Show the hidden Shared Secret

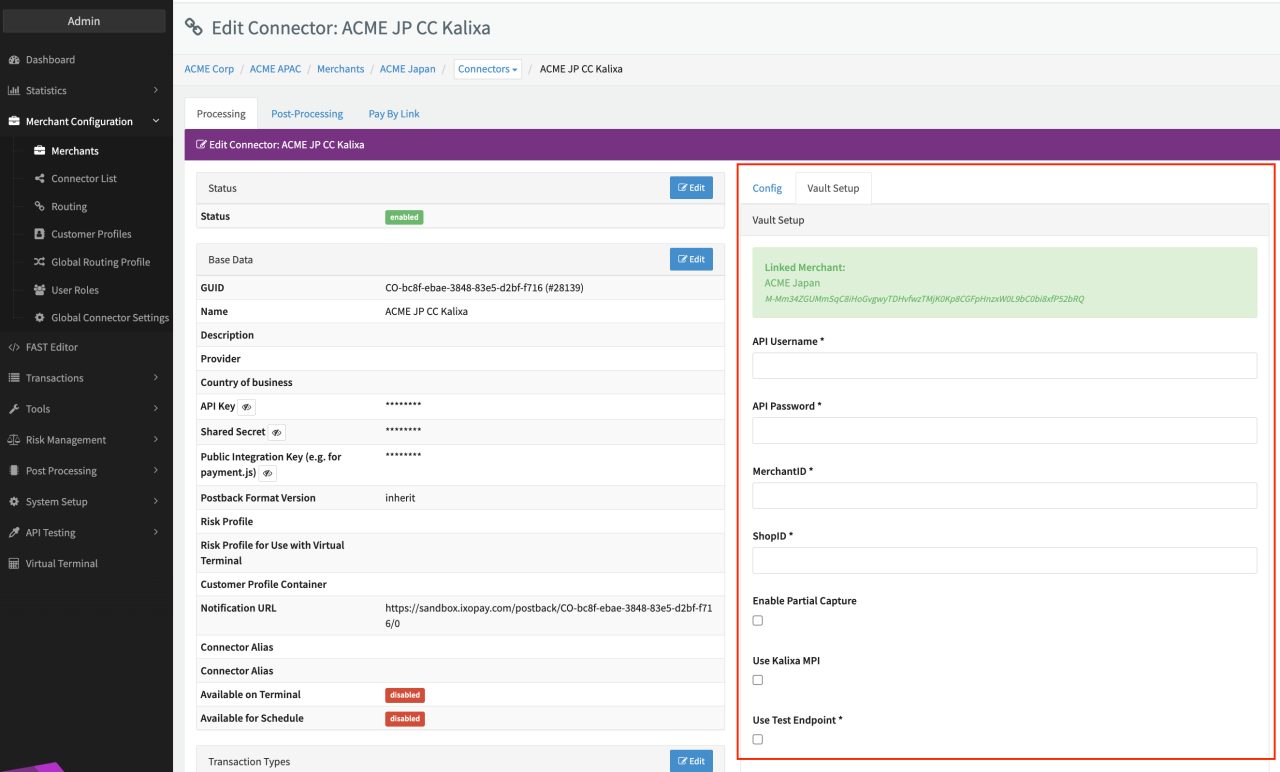coord(277,433)
